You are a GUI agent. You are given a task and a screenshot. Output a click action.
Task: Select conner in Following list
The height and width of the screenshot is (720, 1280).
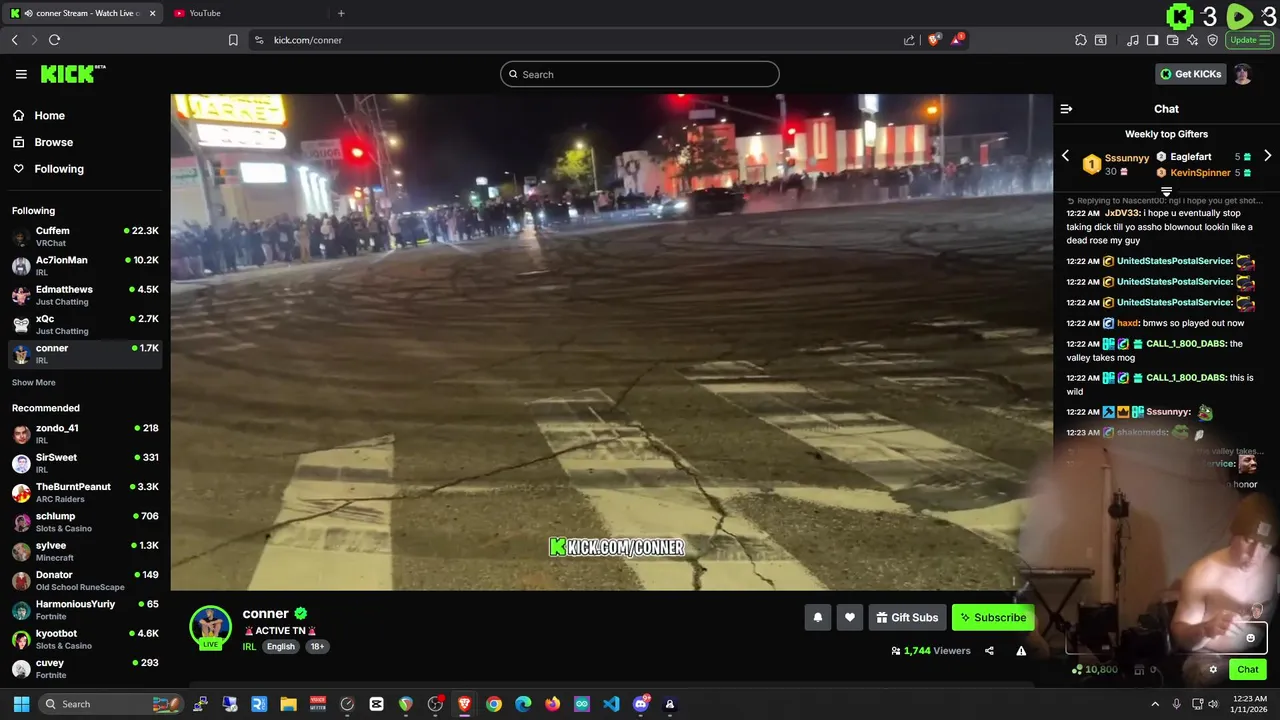[x=85, y=353]
